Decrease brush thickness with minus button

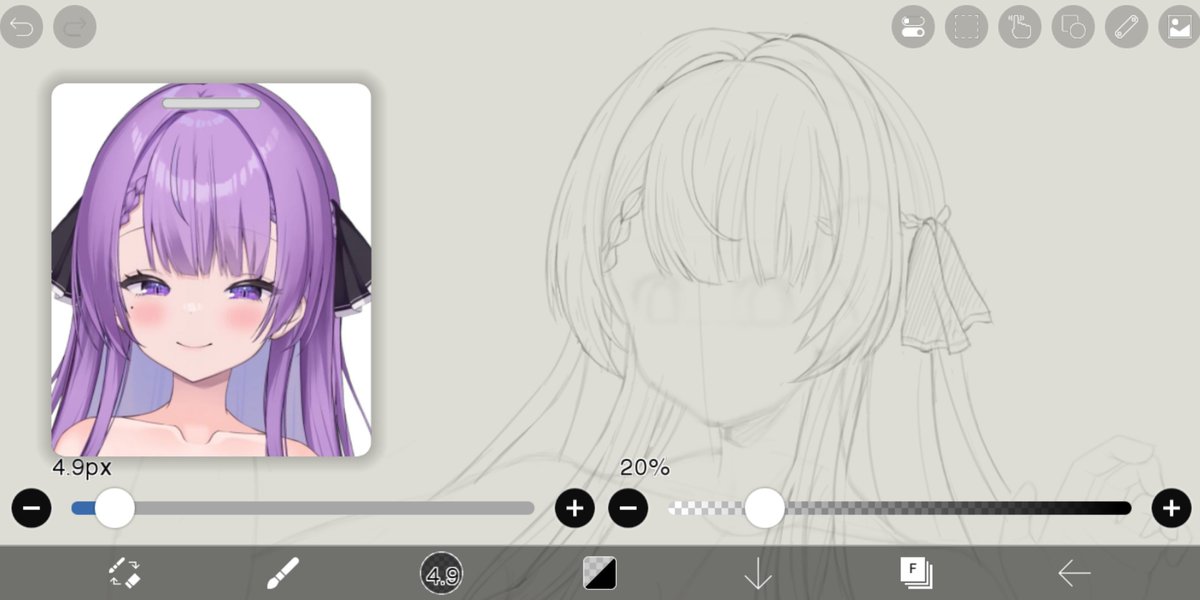click(31, 509)
